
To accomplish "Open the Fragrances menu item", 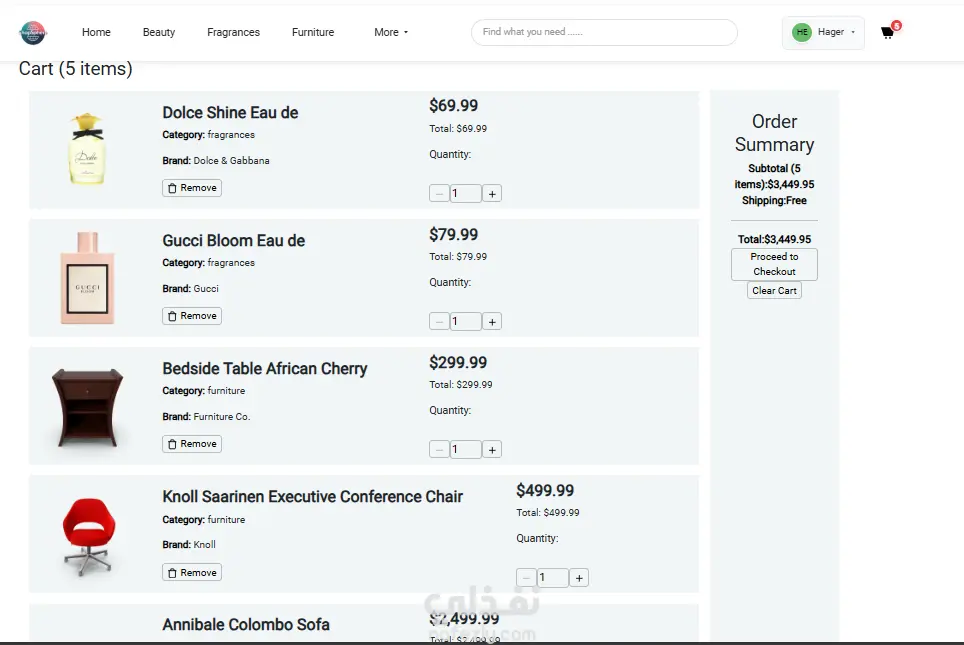I will click(233, 32).
